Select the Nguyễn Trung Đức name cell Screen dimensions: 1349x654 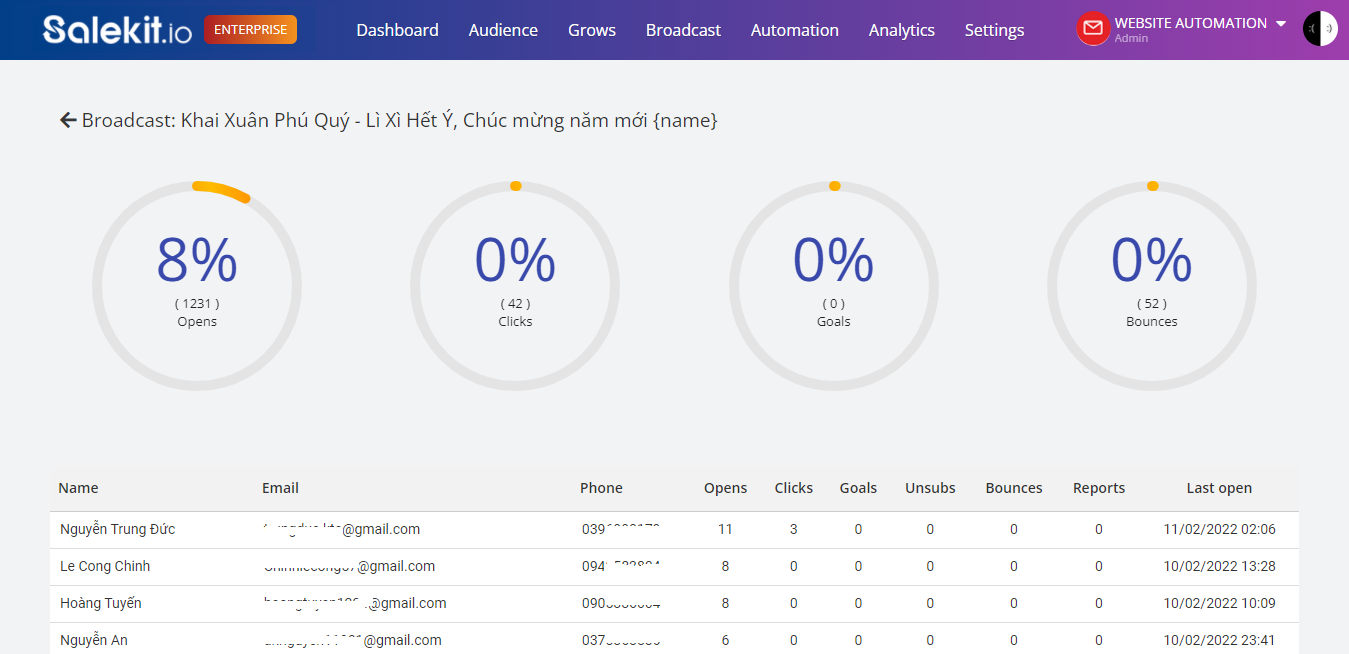coord(117,529)
